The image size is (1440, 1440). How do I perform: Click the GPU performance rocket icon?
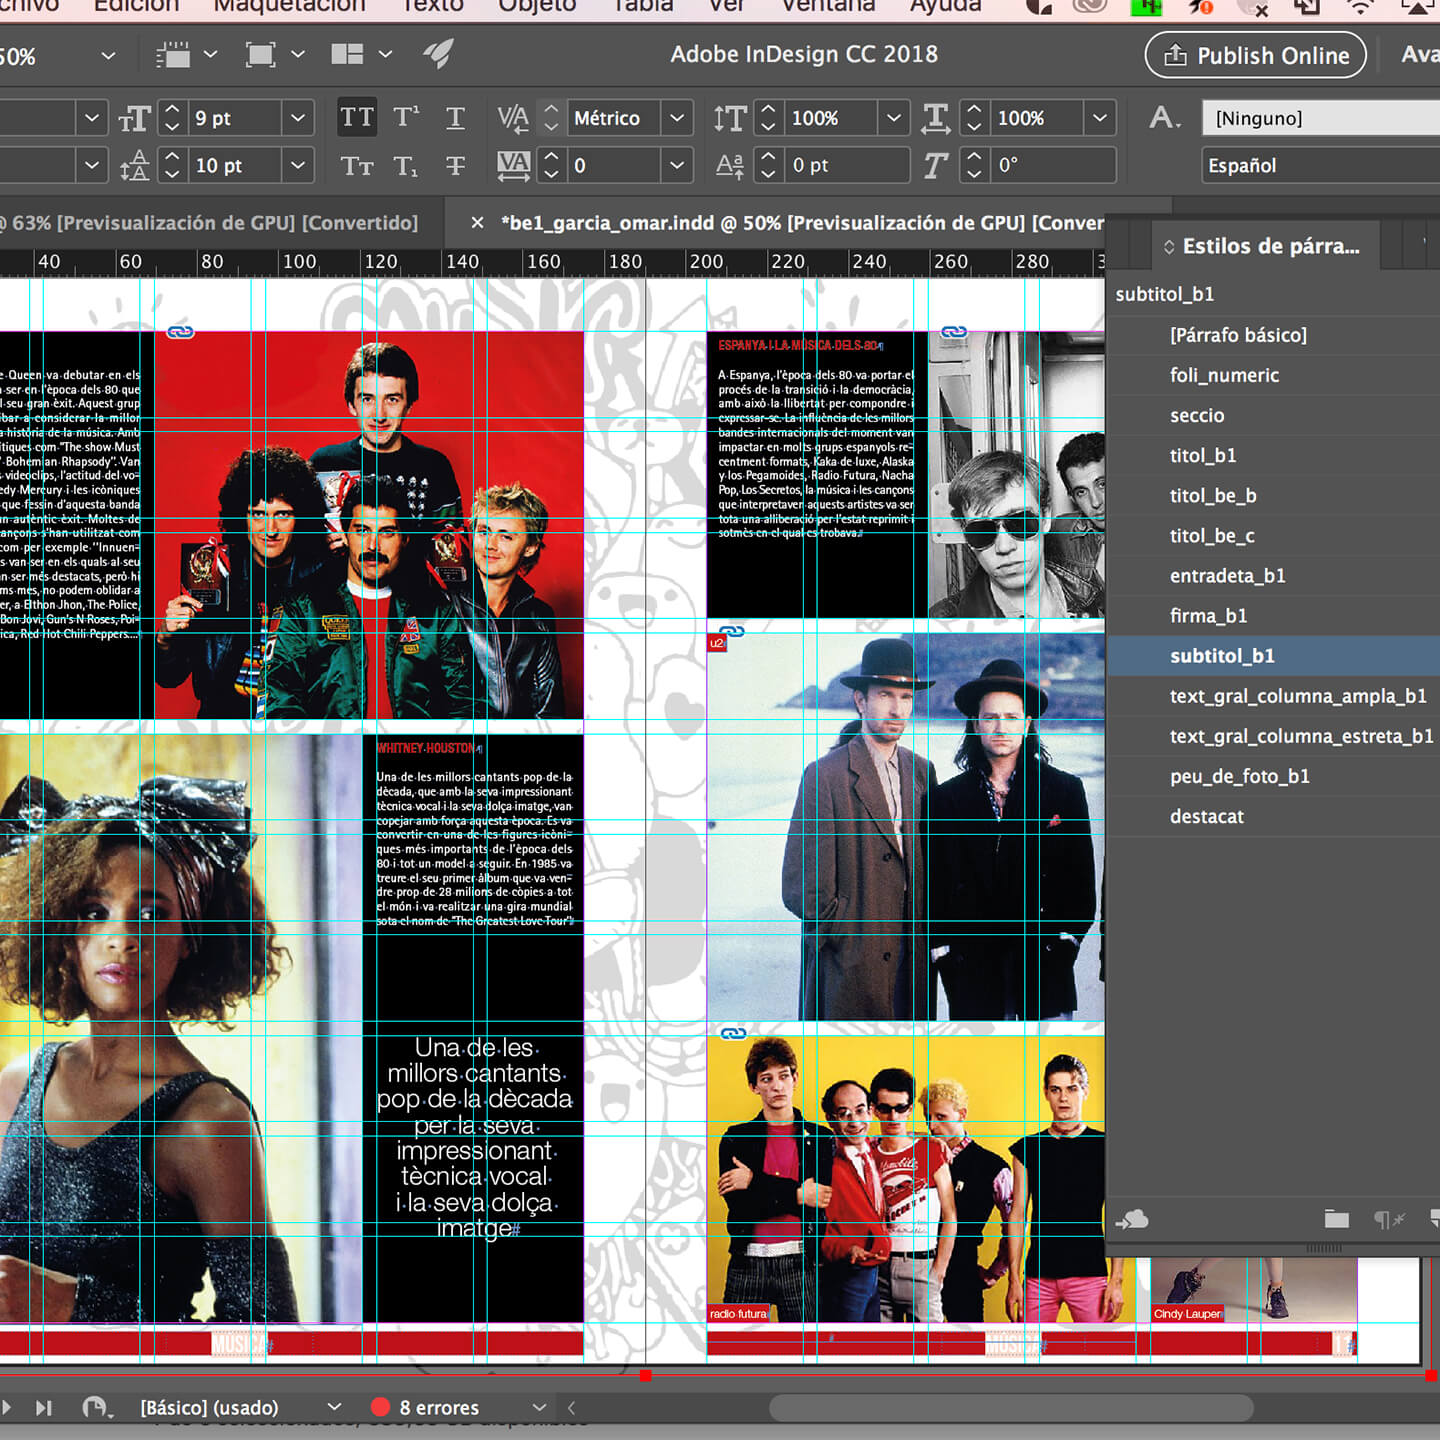point(438,54)
